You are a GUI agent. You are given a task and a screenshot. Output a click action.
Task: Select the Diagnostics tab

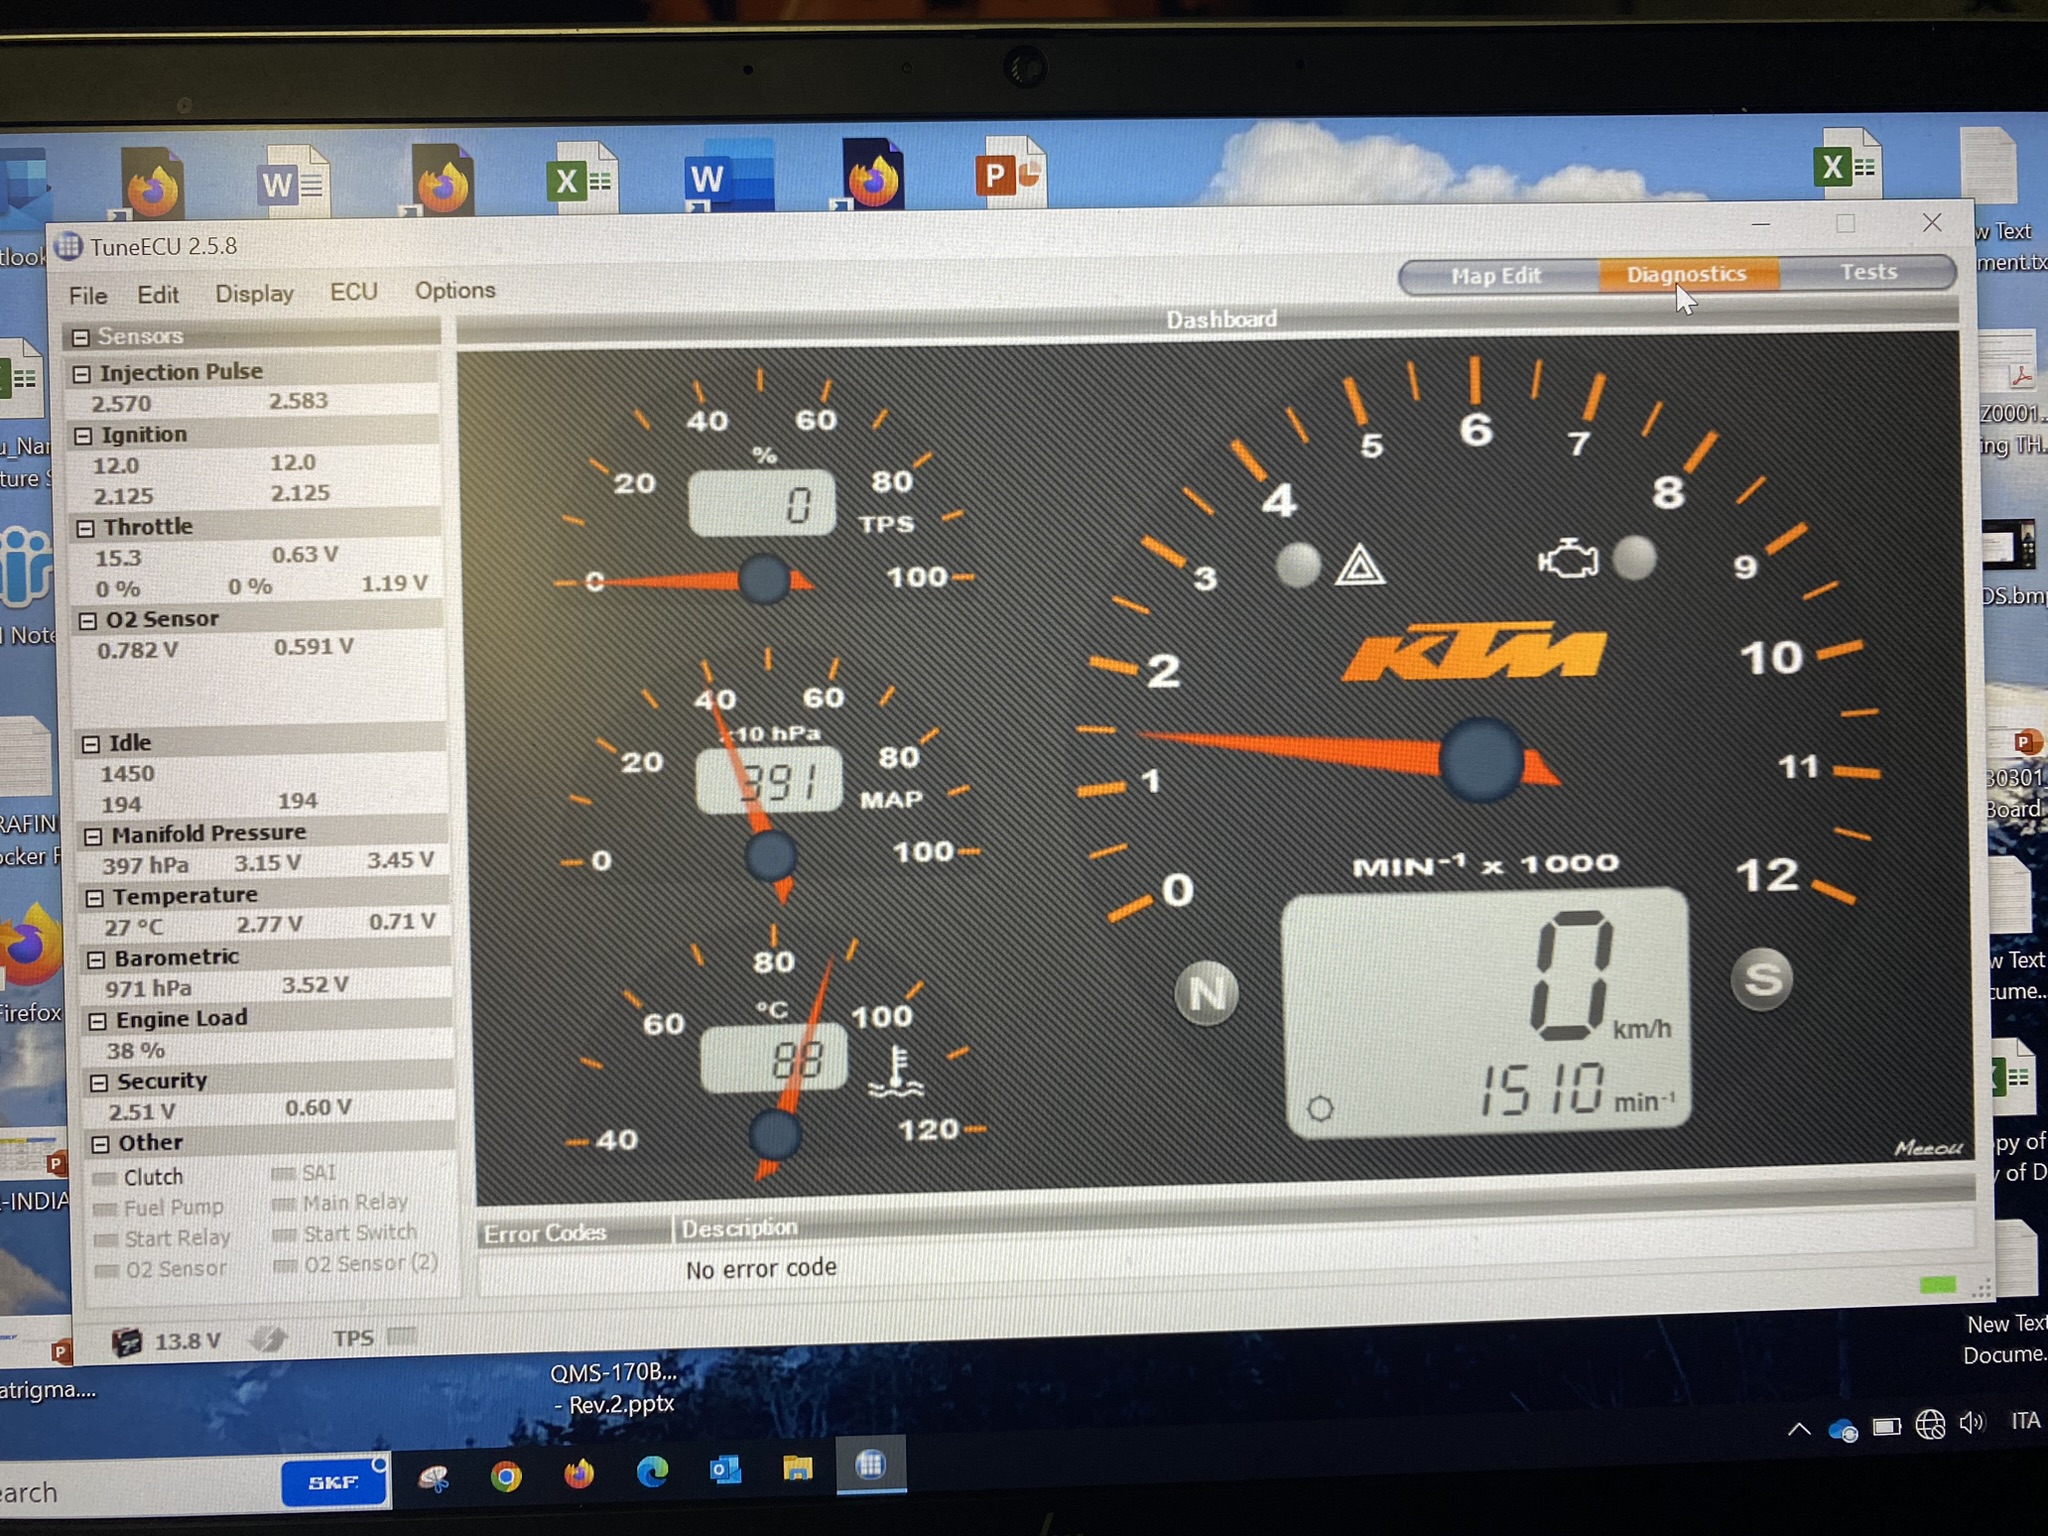1687,274
